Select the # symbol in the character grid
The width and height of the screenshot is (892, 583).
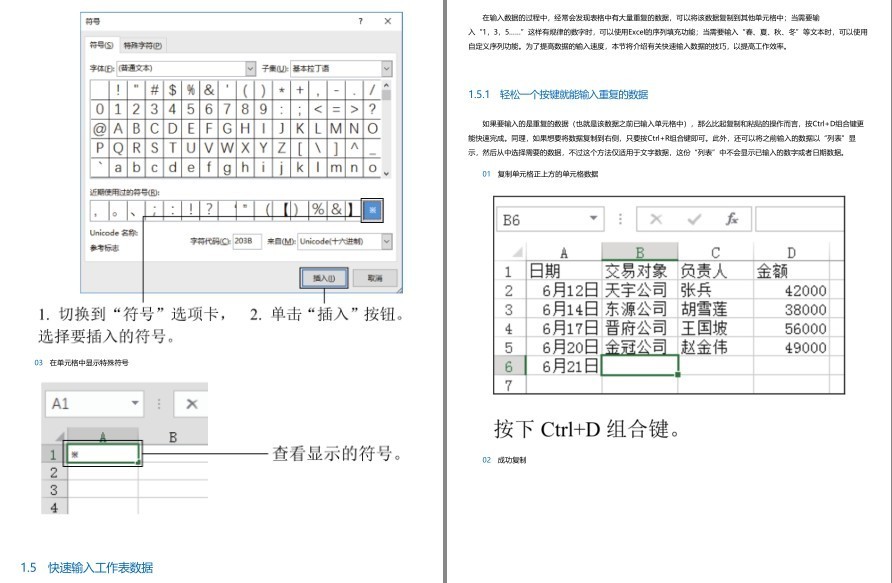[x=154, y=89]
